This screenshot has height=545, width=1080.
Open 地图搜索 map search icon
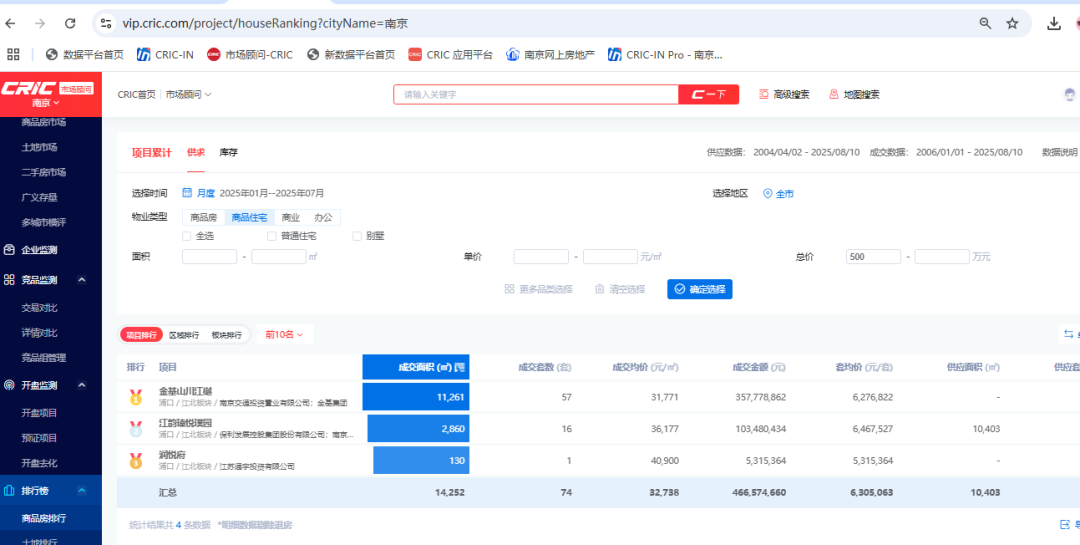[x=833, y=95]
